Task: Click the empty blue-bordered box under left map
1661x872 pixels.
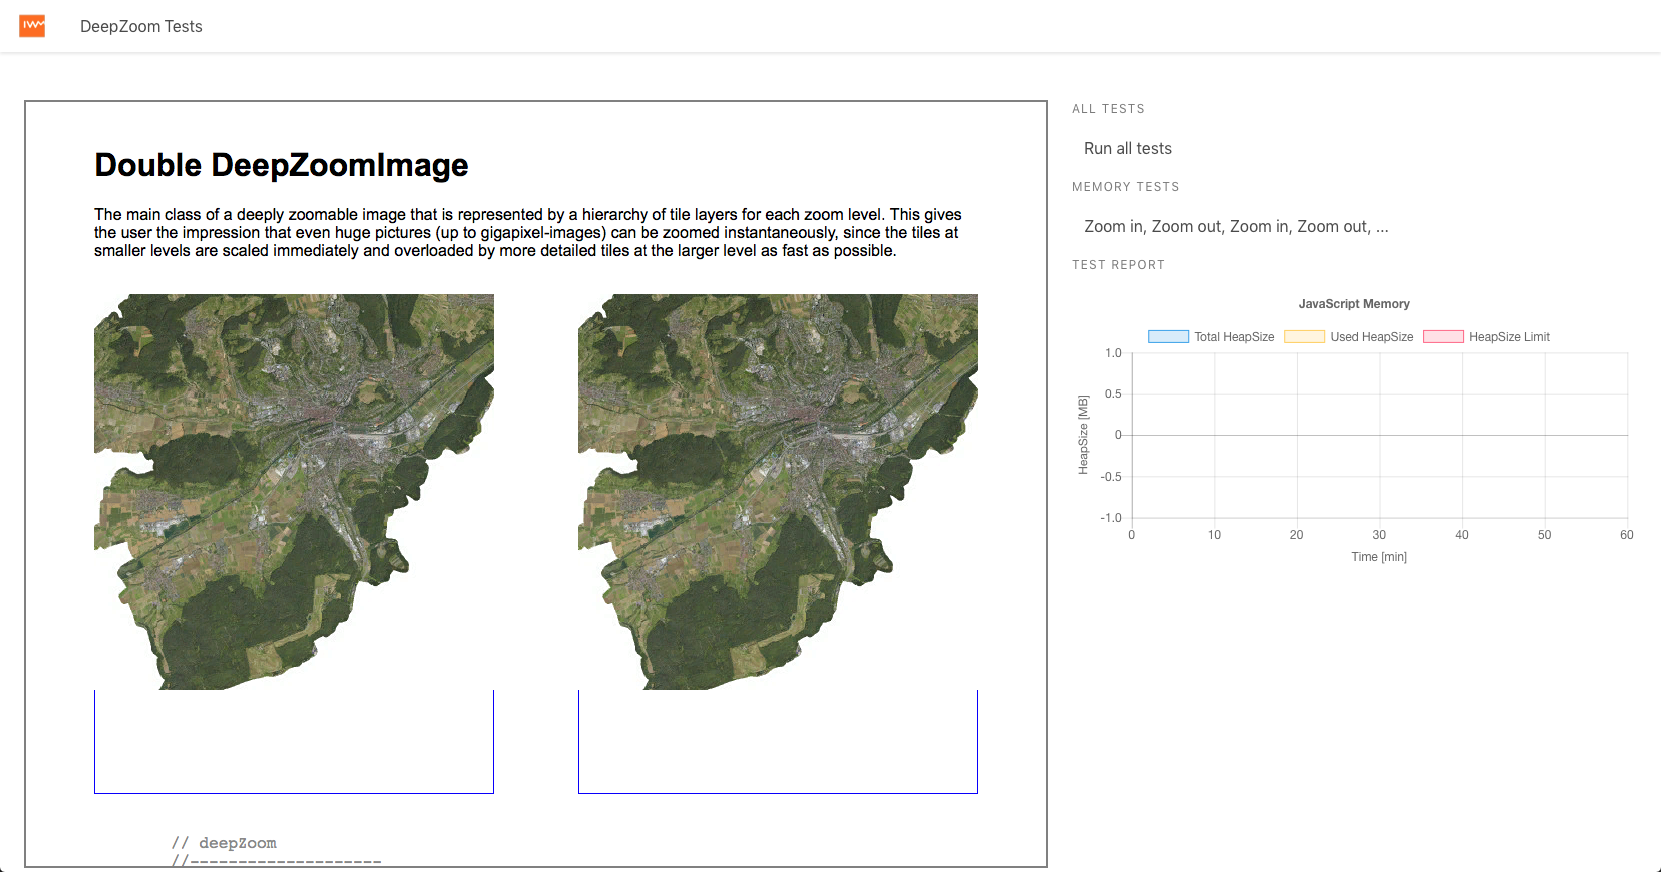Action: pyautogui.click(x=293, y=741)
